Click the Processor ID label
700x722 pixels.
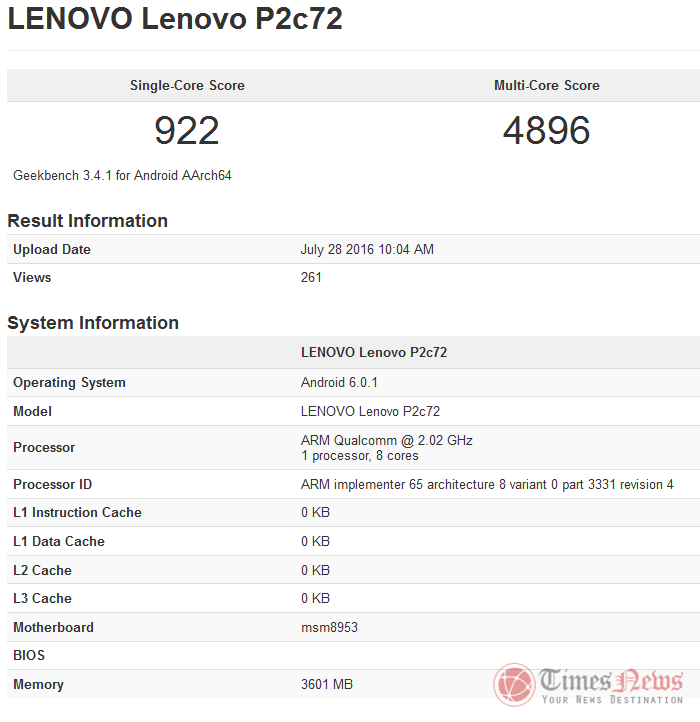[52, 484]
